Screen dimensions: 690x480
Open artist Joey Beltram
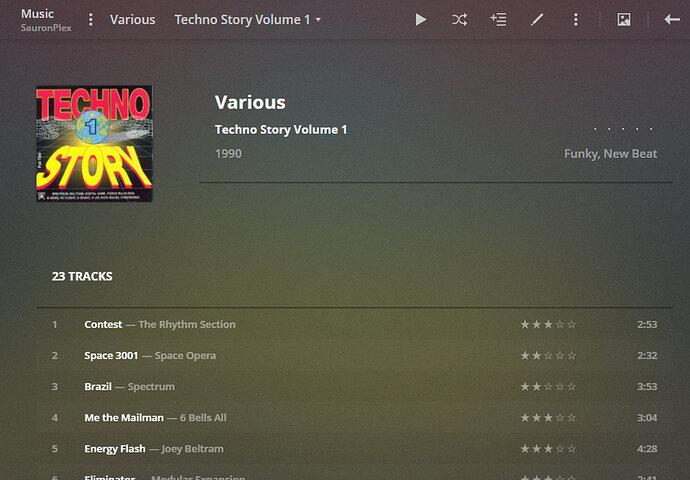click(x=192, y=449)
